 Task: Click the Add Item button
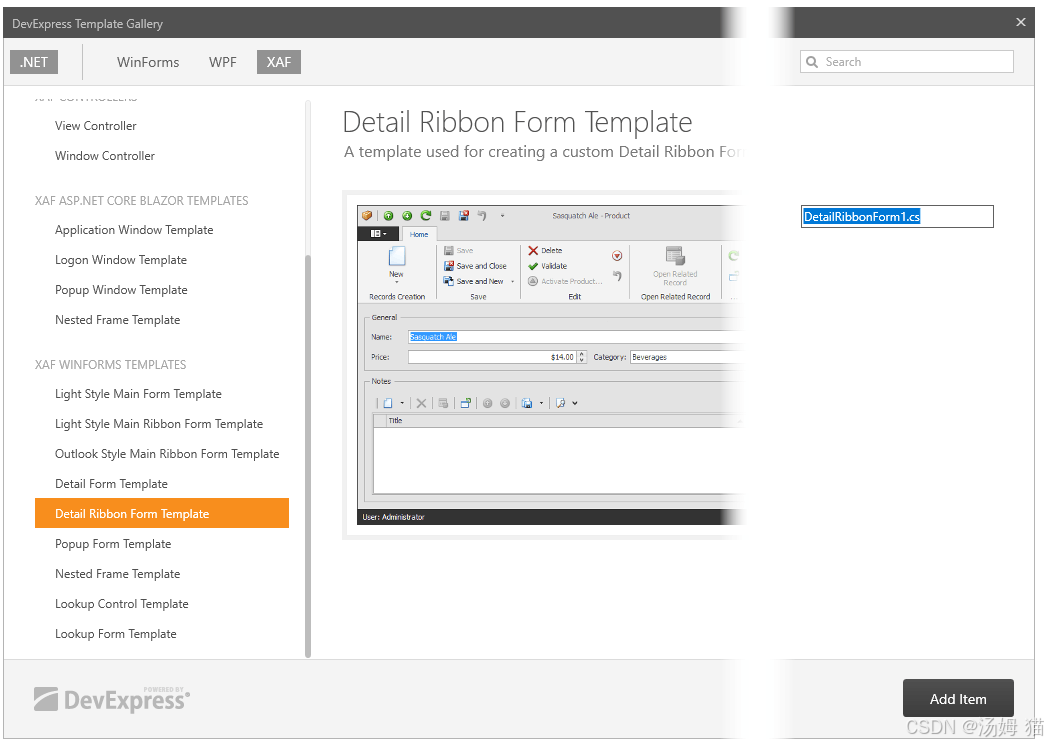(x=958, y=699)
